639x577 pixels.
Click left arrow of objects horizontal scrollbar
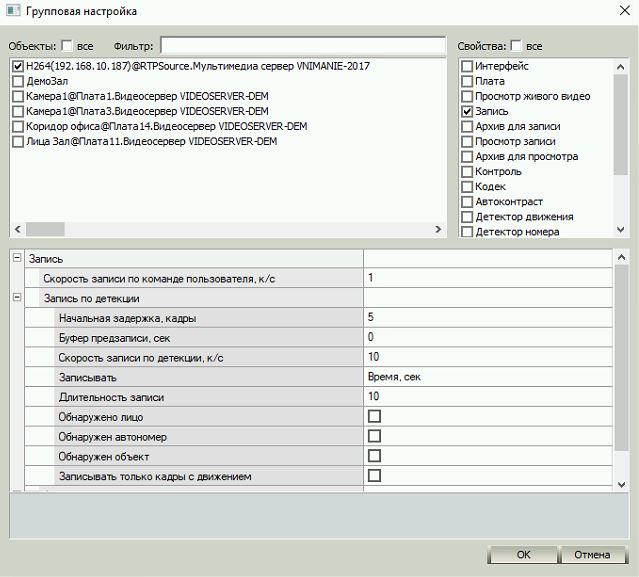(18, 229)
